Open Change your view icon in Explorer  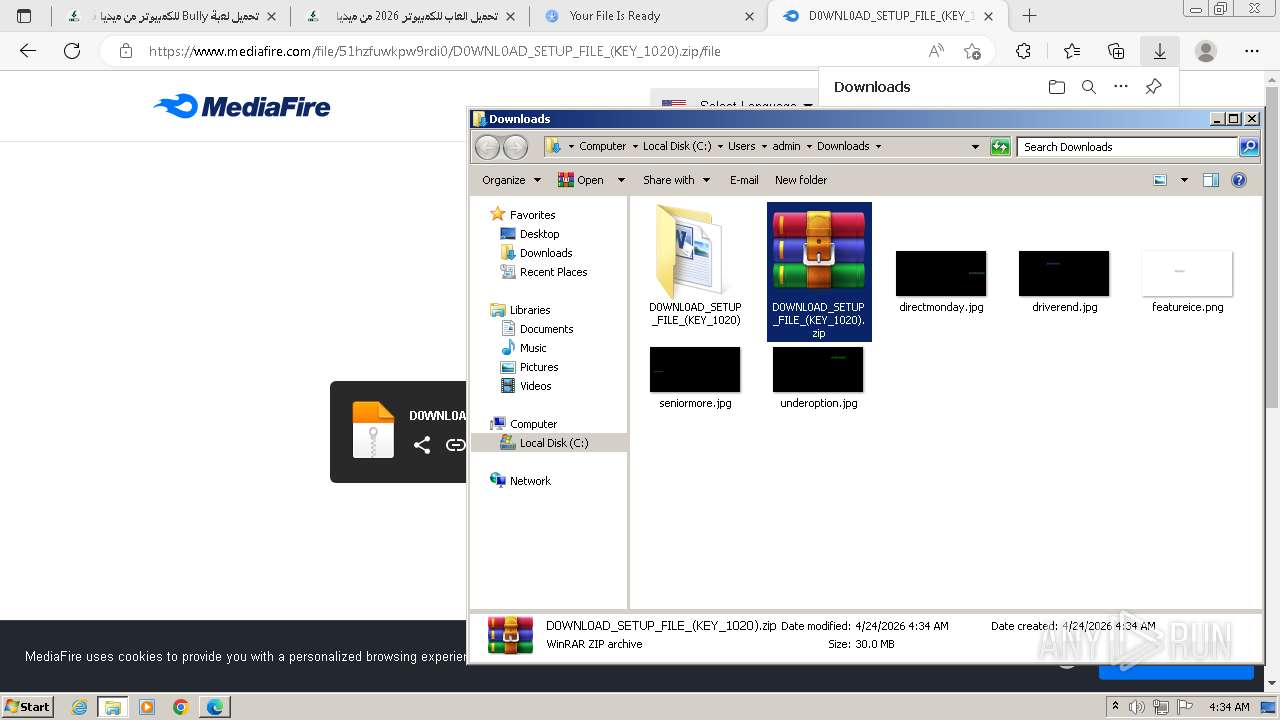click(x=1160, y=180)
